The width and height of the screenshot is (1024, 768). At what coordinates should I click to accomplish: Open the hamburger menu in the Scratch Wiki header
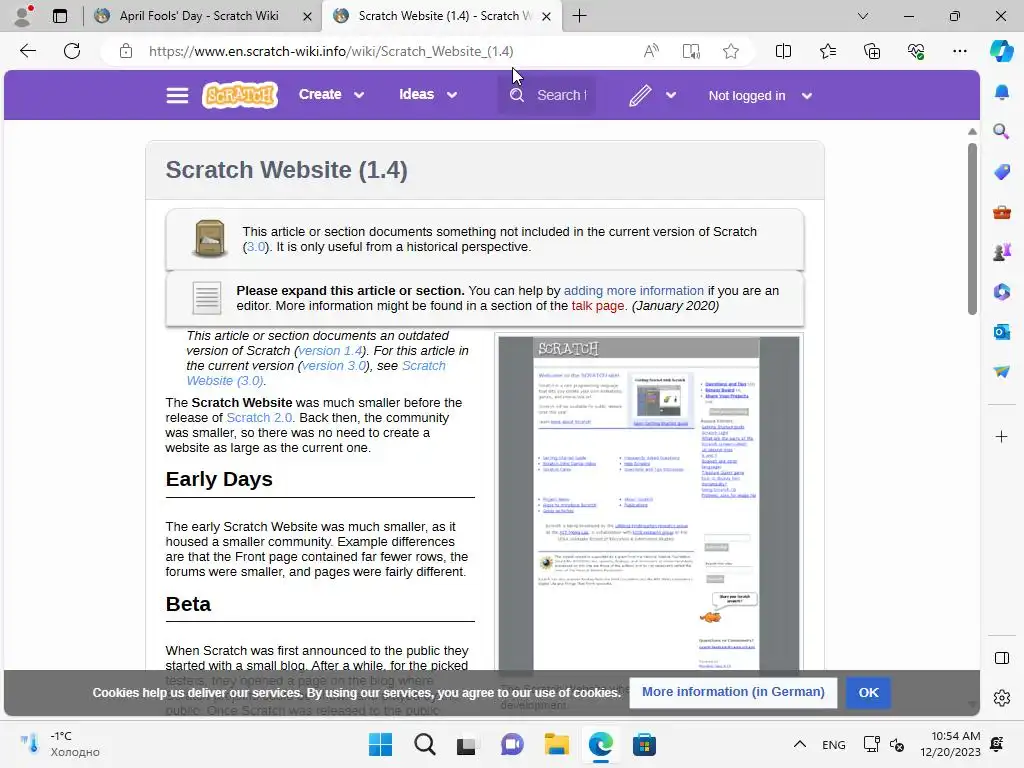pos(177,95)
